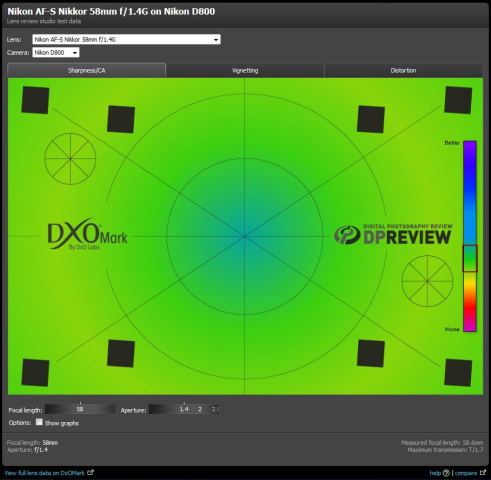Click the 'Maximum transmission: T/1.7' text
The height and width of the screenshot is (480, 491).
point(445,450)
